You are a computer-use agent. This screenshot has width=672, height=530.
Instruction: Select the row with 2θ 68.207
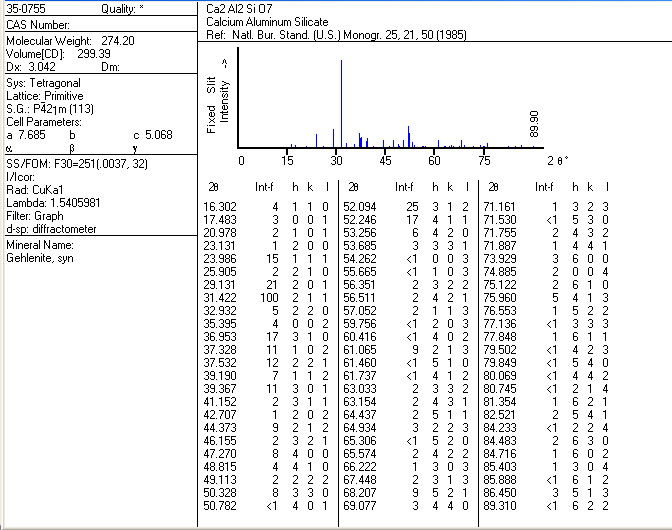tap(406, 493)
